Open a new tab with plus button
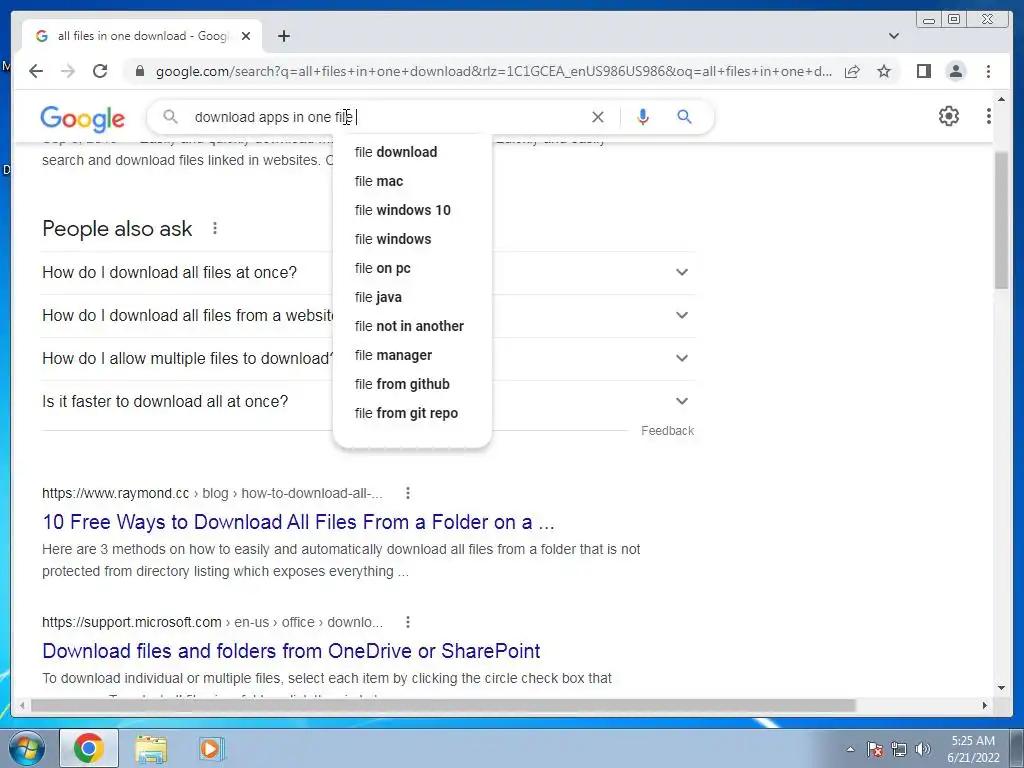 click(x=283, y=36)
